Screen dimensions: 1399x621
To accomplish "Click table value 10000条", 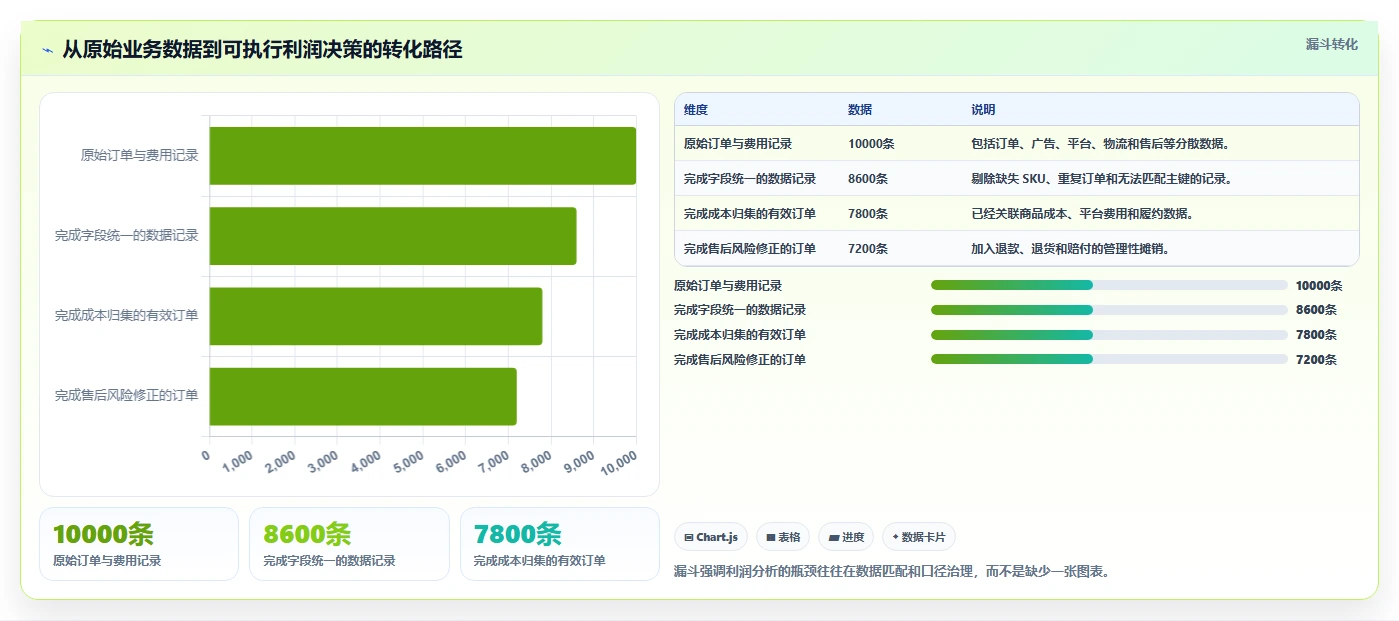I will point(871,144).
